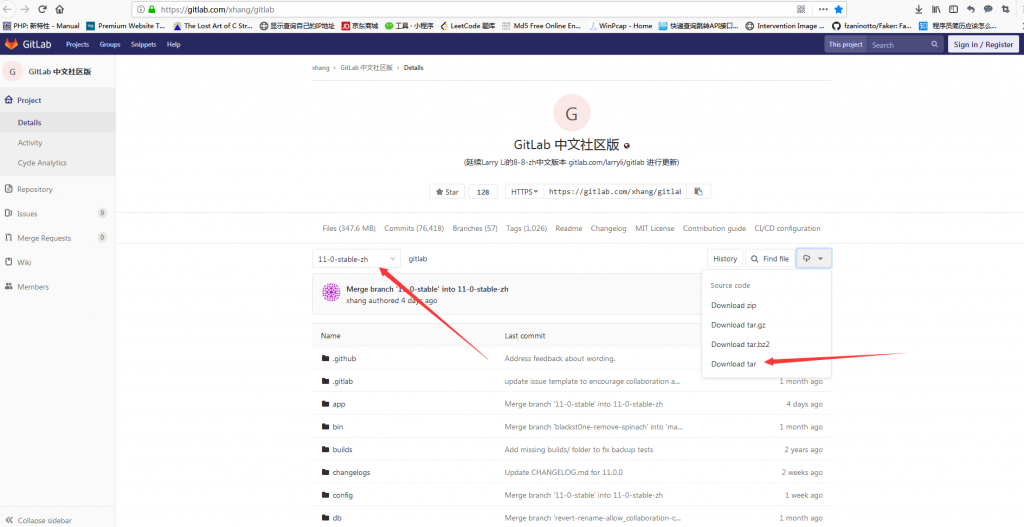
Task: Open the .gitlab folder
Action: click(342, 381)
